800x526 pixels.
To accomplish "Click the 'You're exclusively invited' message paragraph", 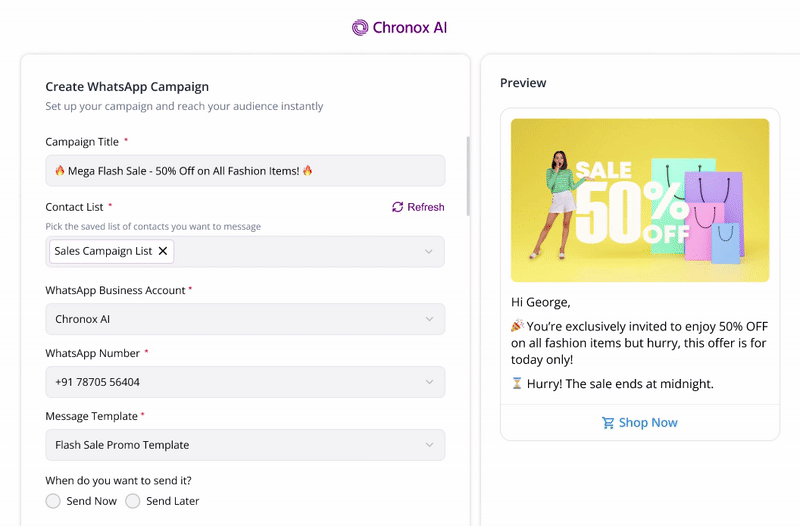I will 639,343.
